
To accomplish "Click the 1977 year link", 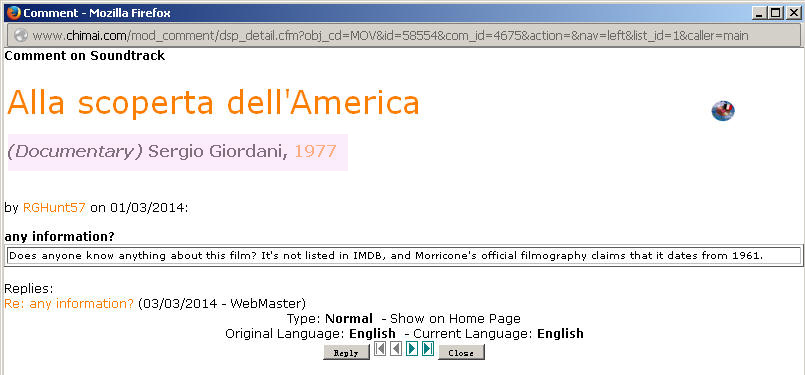I will click(315, 152).
